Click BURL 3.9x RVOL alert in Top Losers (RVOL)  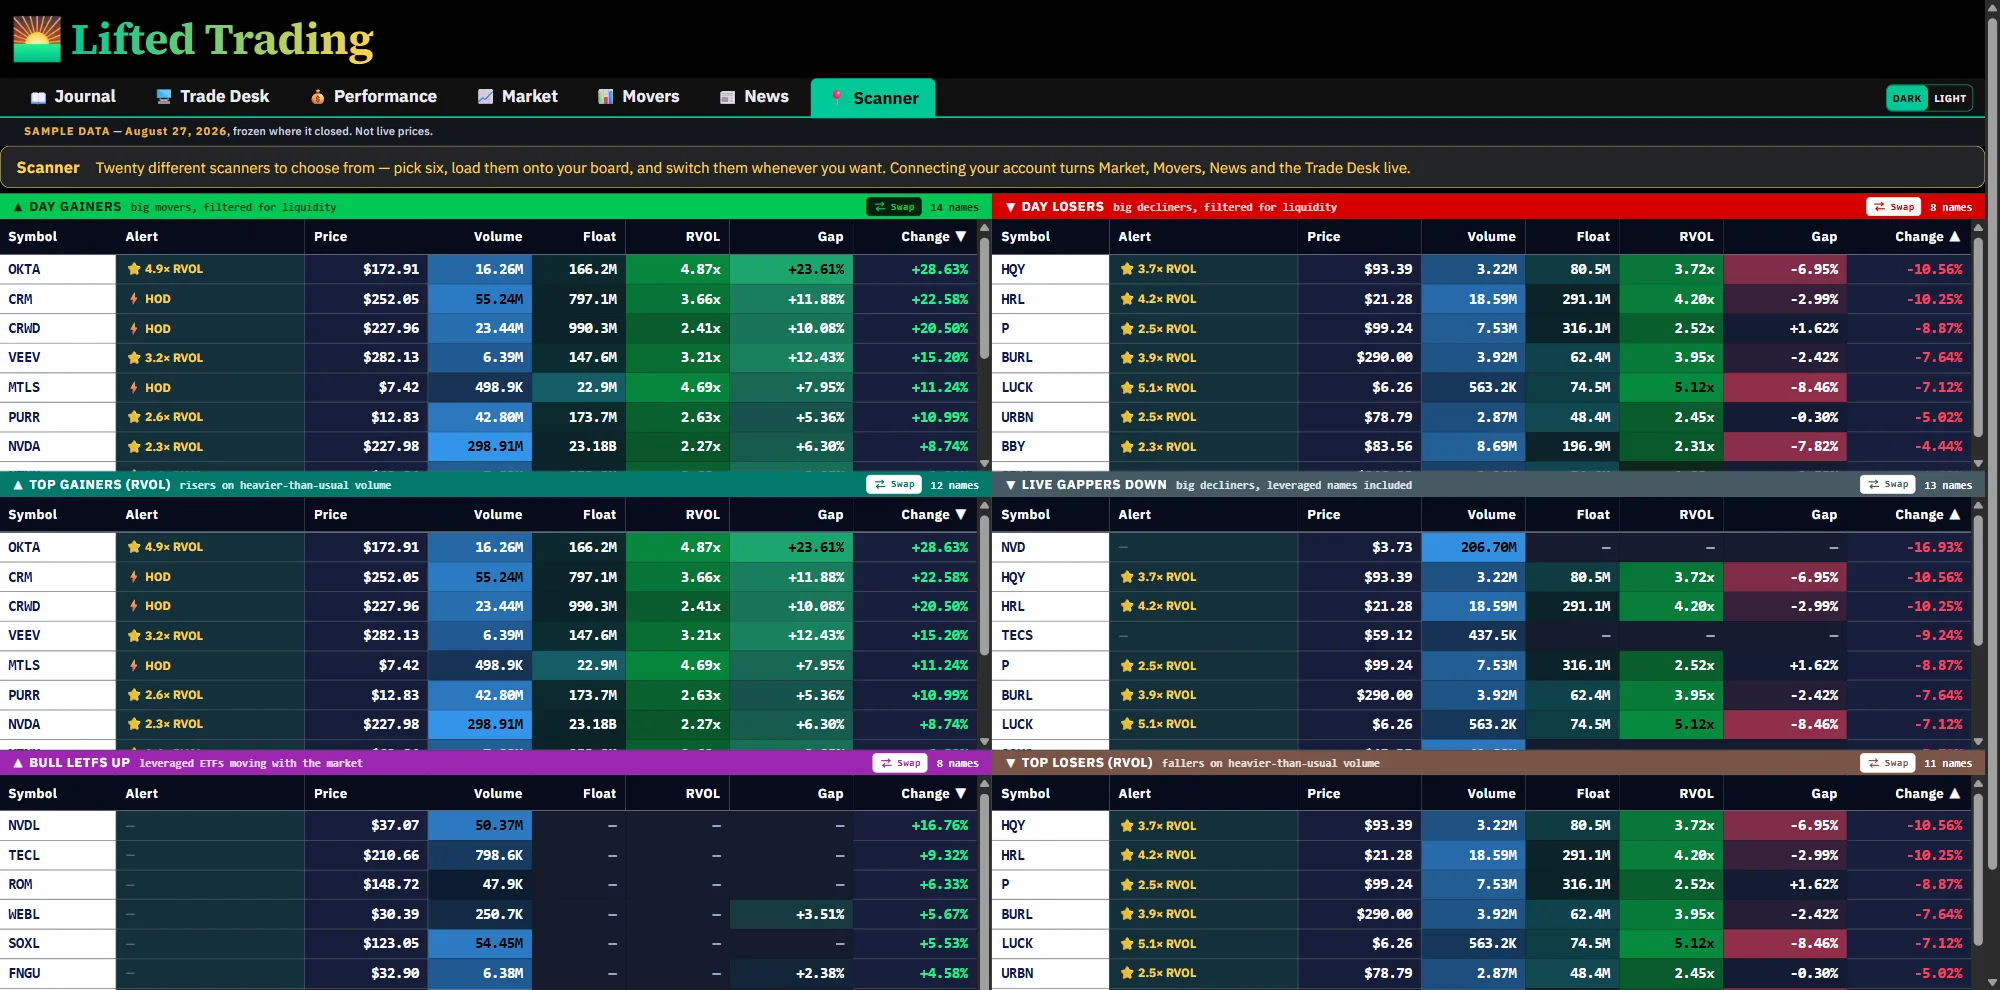1158,914
